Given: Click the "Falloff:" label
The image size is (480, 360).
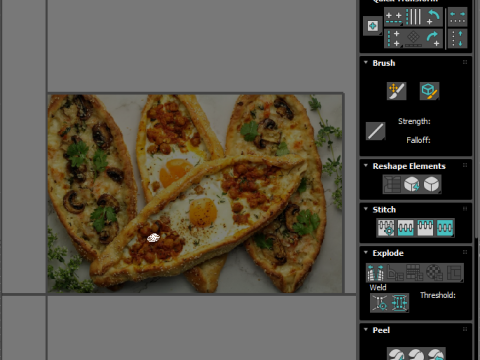Looking at the screenshot, I should point(418,140).
